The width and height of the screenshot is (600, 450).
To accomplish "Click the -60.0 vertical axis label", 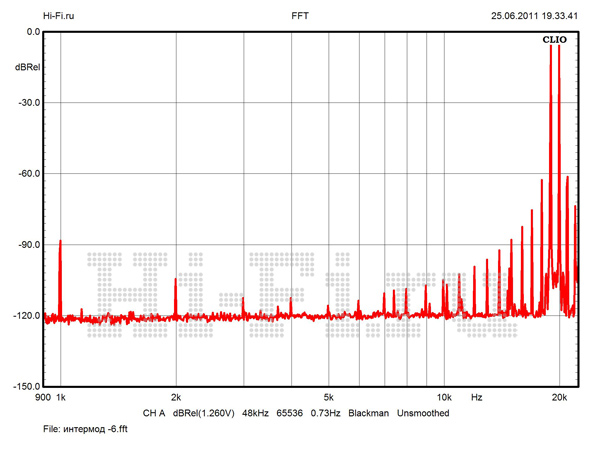I will (27, 174).
